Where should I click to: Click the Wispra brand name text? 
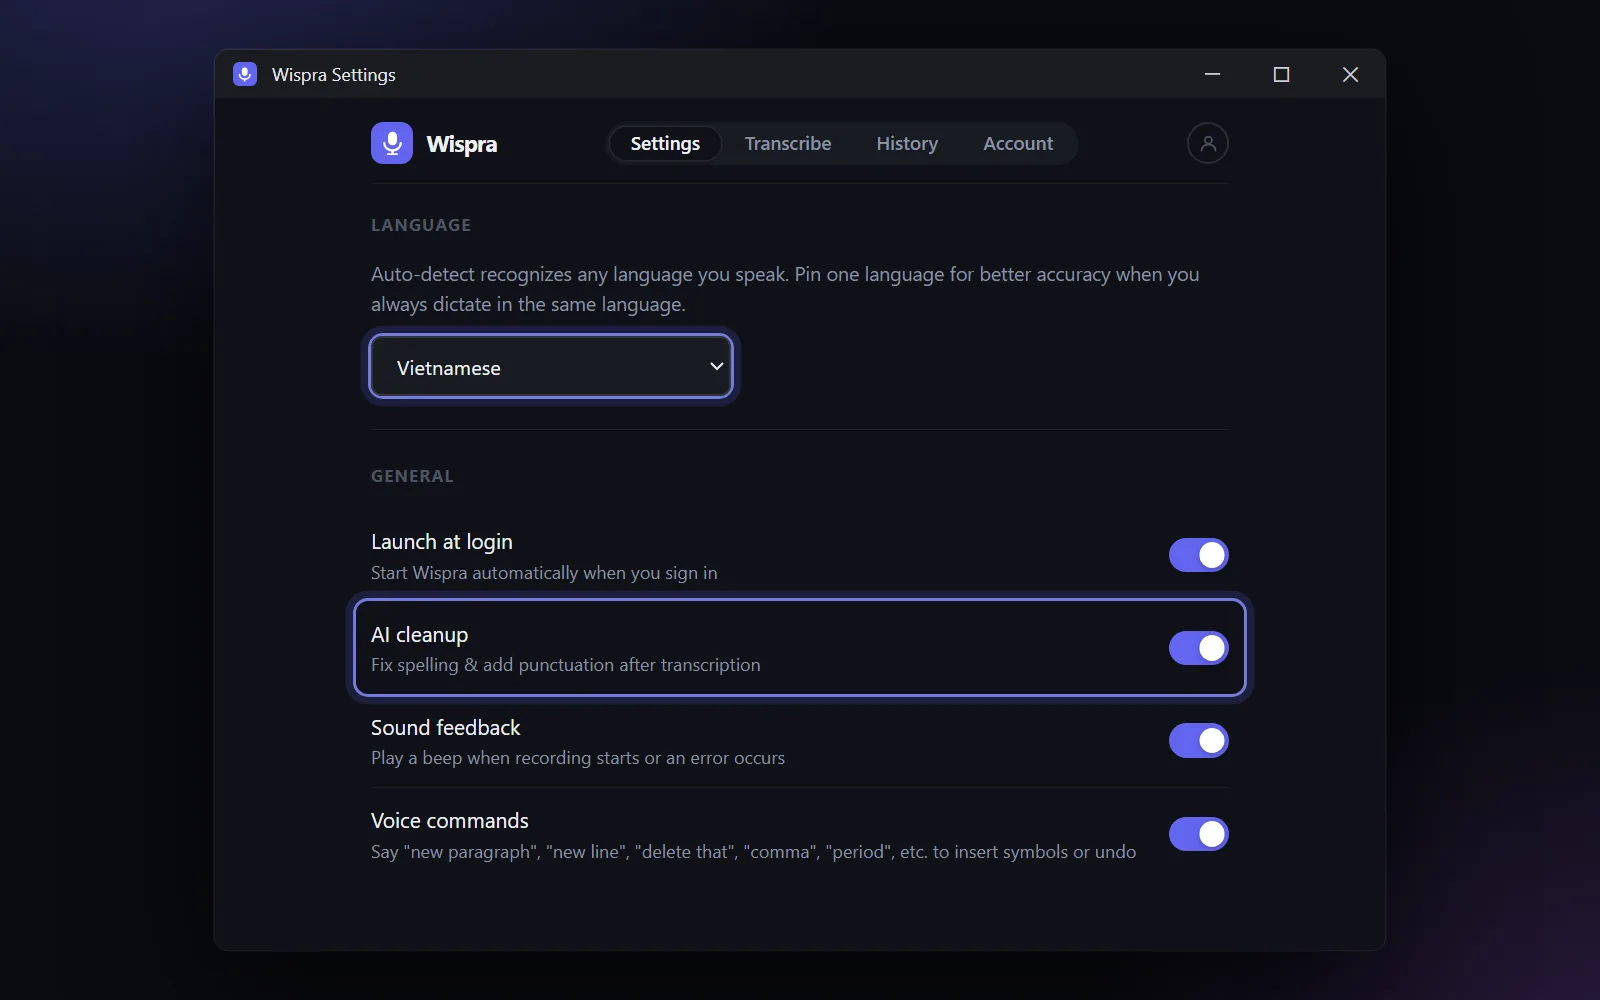pyautogui.click(x=462, y=144)
